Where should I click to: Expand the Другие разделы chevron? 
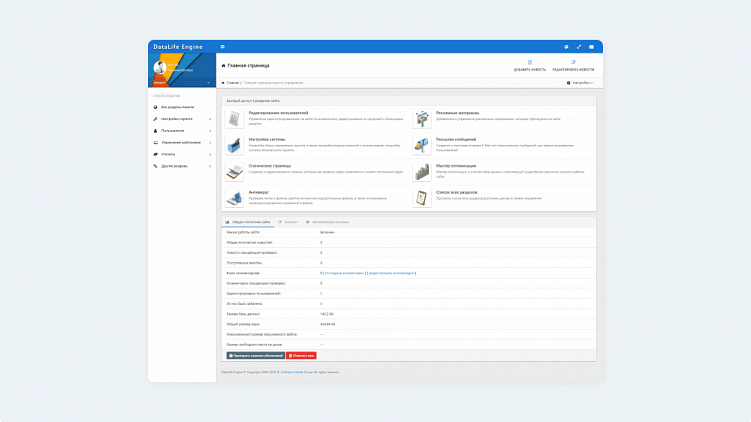click(210, 166)
